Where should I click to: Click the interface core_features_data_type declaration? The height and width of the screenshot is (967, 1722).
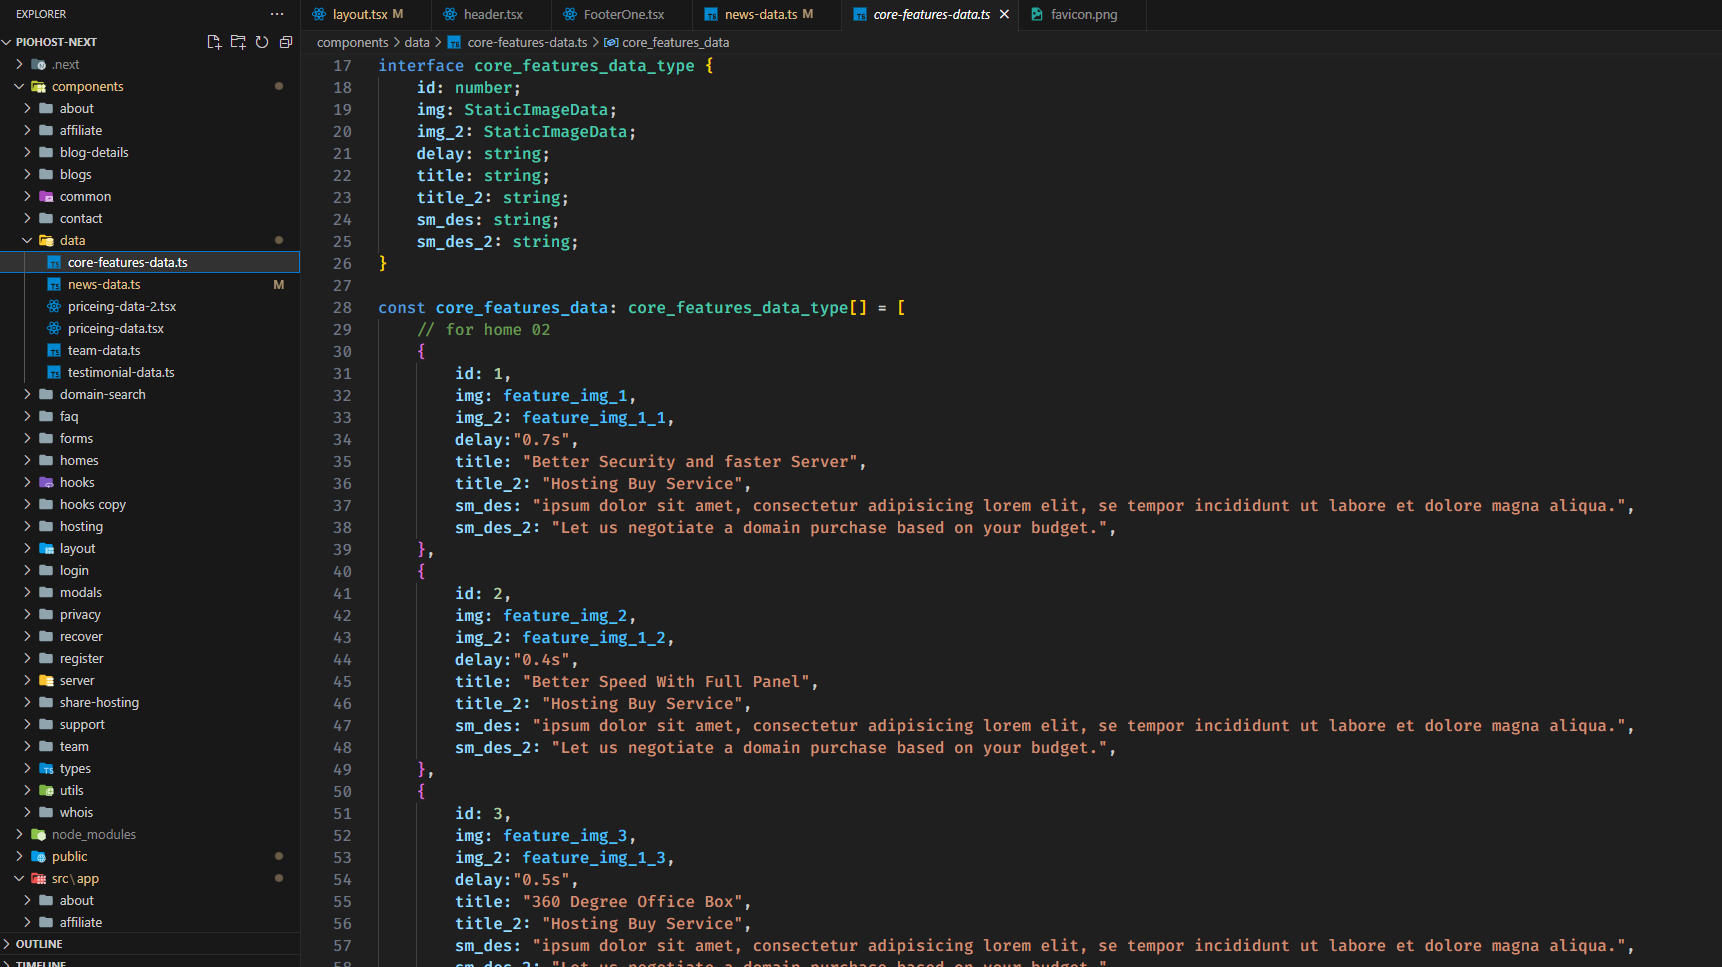click(x=546, y=66)
